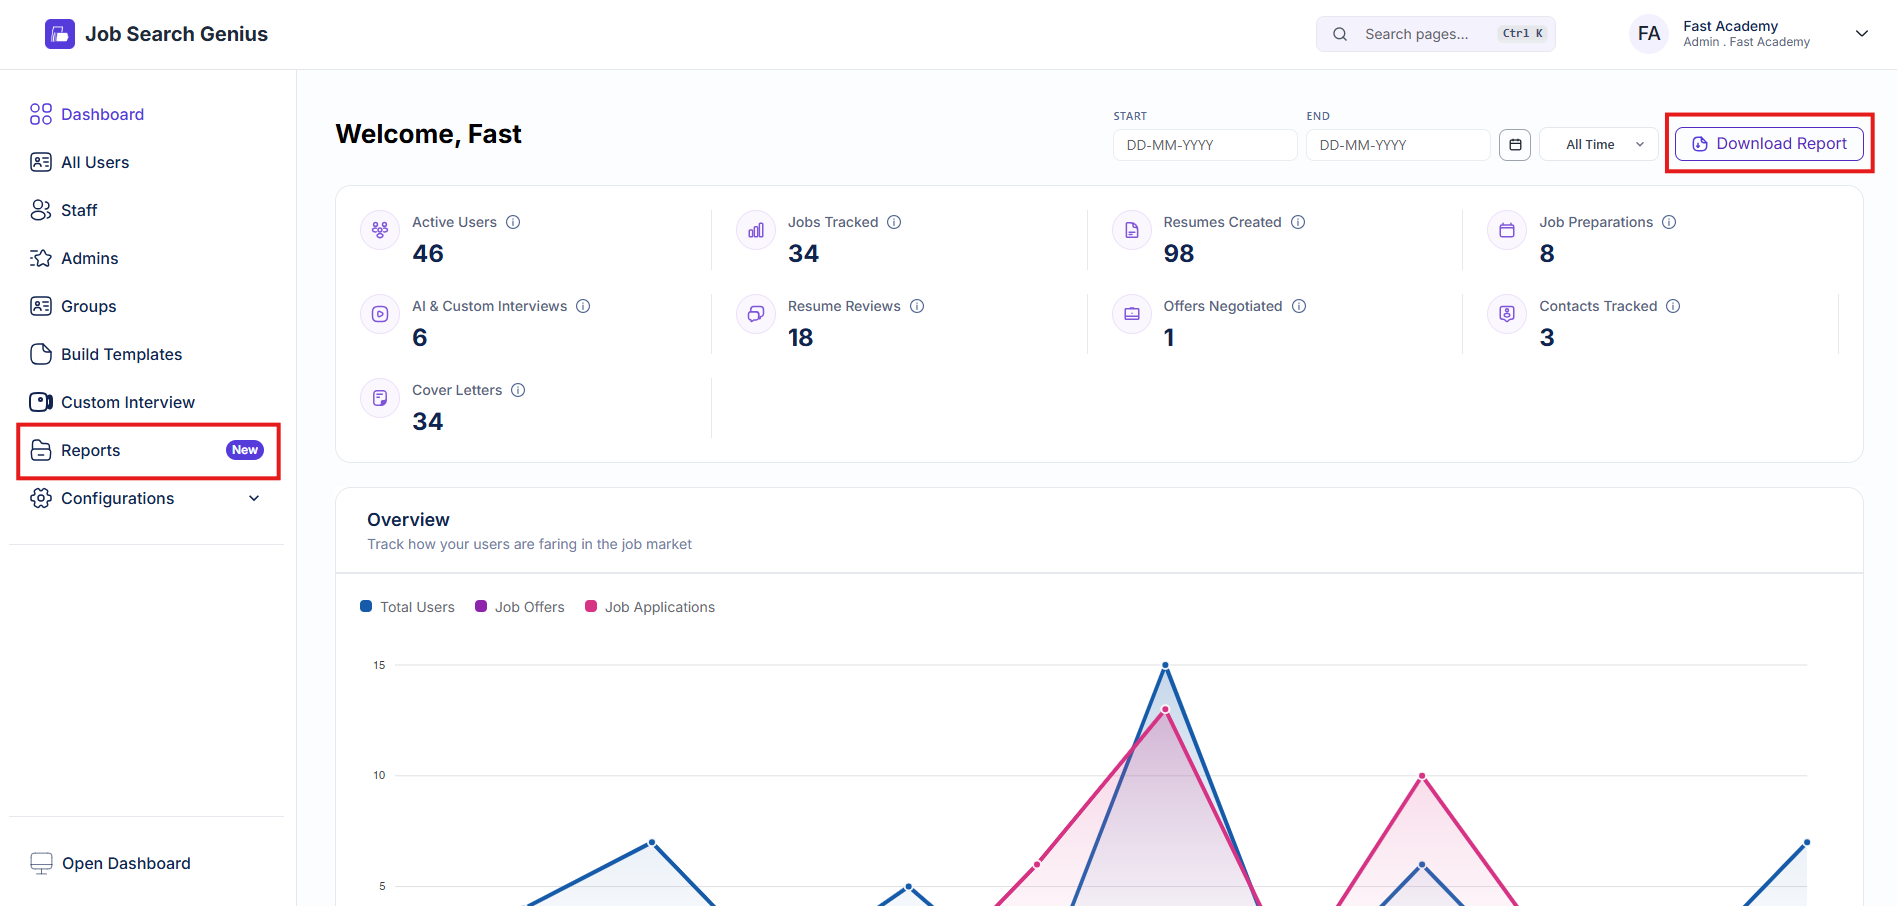Toggle Job Applications series in legend
1897x906 pixels.
[650, 607]
